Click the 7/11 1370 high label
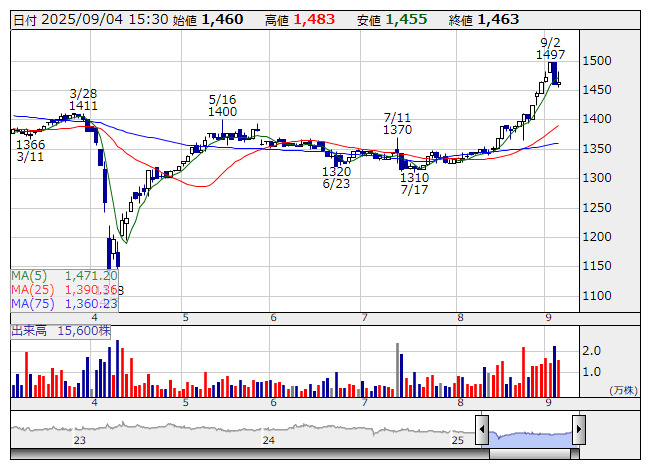 point(397,123)
